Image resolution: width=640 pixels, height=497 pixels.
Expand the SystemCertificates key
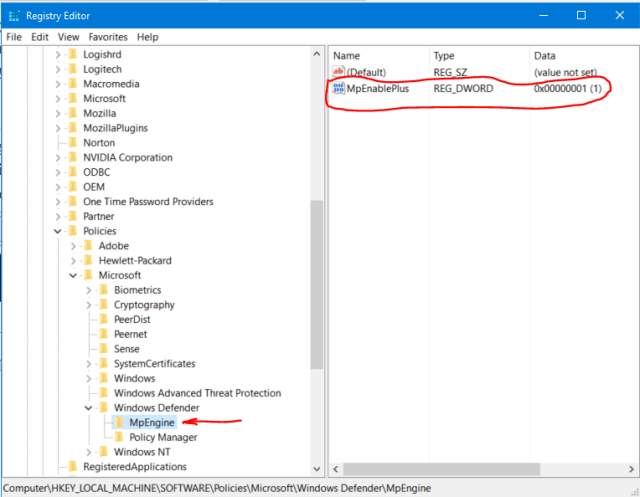(89, 364)
